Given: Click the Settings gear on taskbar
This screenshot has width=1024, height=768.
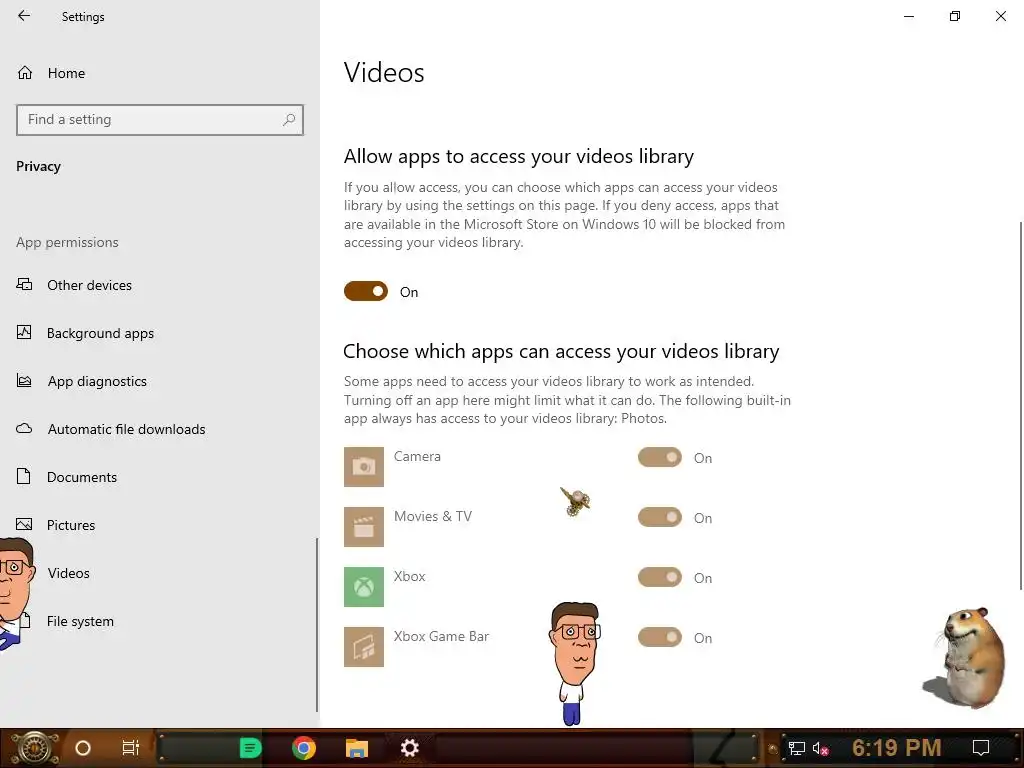Looking at the screenshot, I should click(409, 748).
